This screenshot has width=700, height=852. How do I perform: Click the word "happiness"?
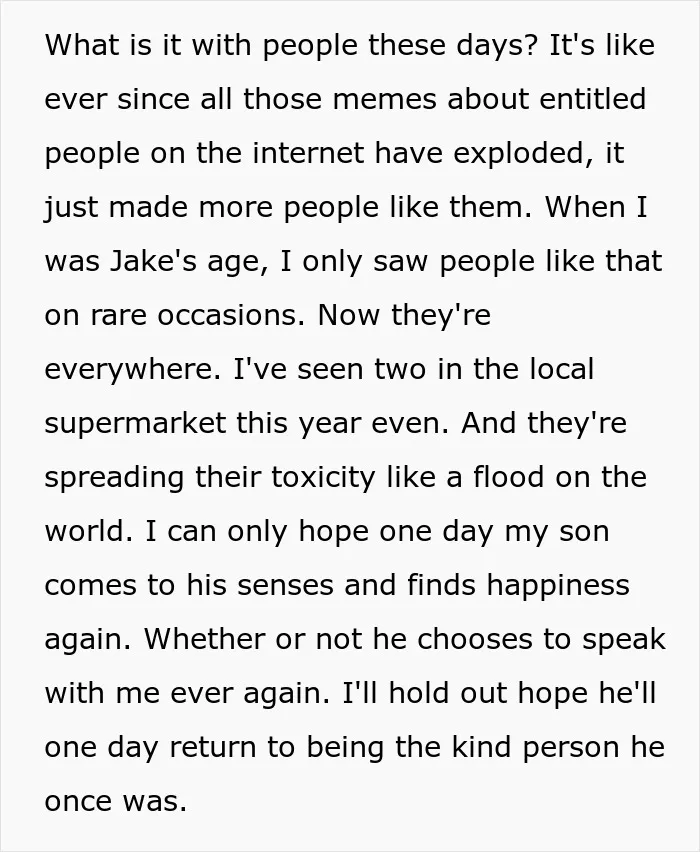click(x=558, y=586)
